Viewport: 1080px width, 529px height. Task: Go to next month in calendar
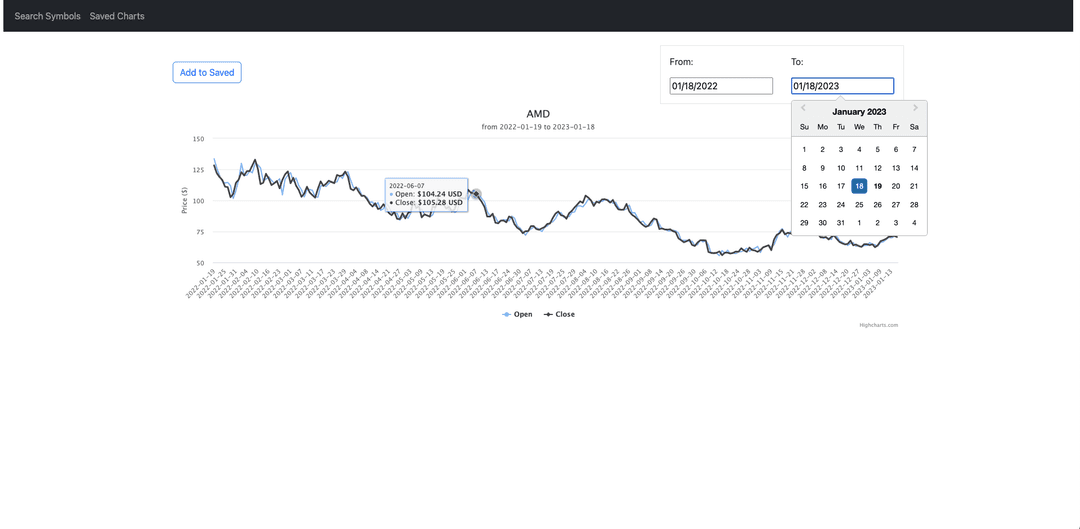915,108
